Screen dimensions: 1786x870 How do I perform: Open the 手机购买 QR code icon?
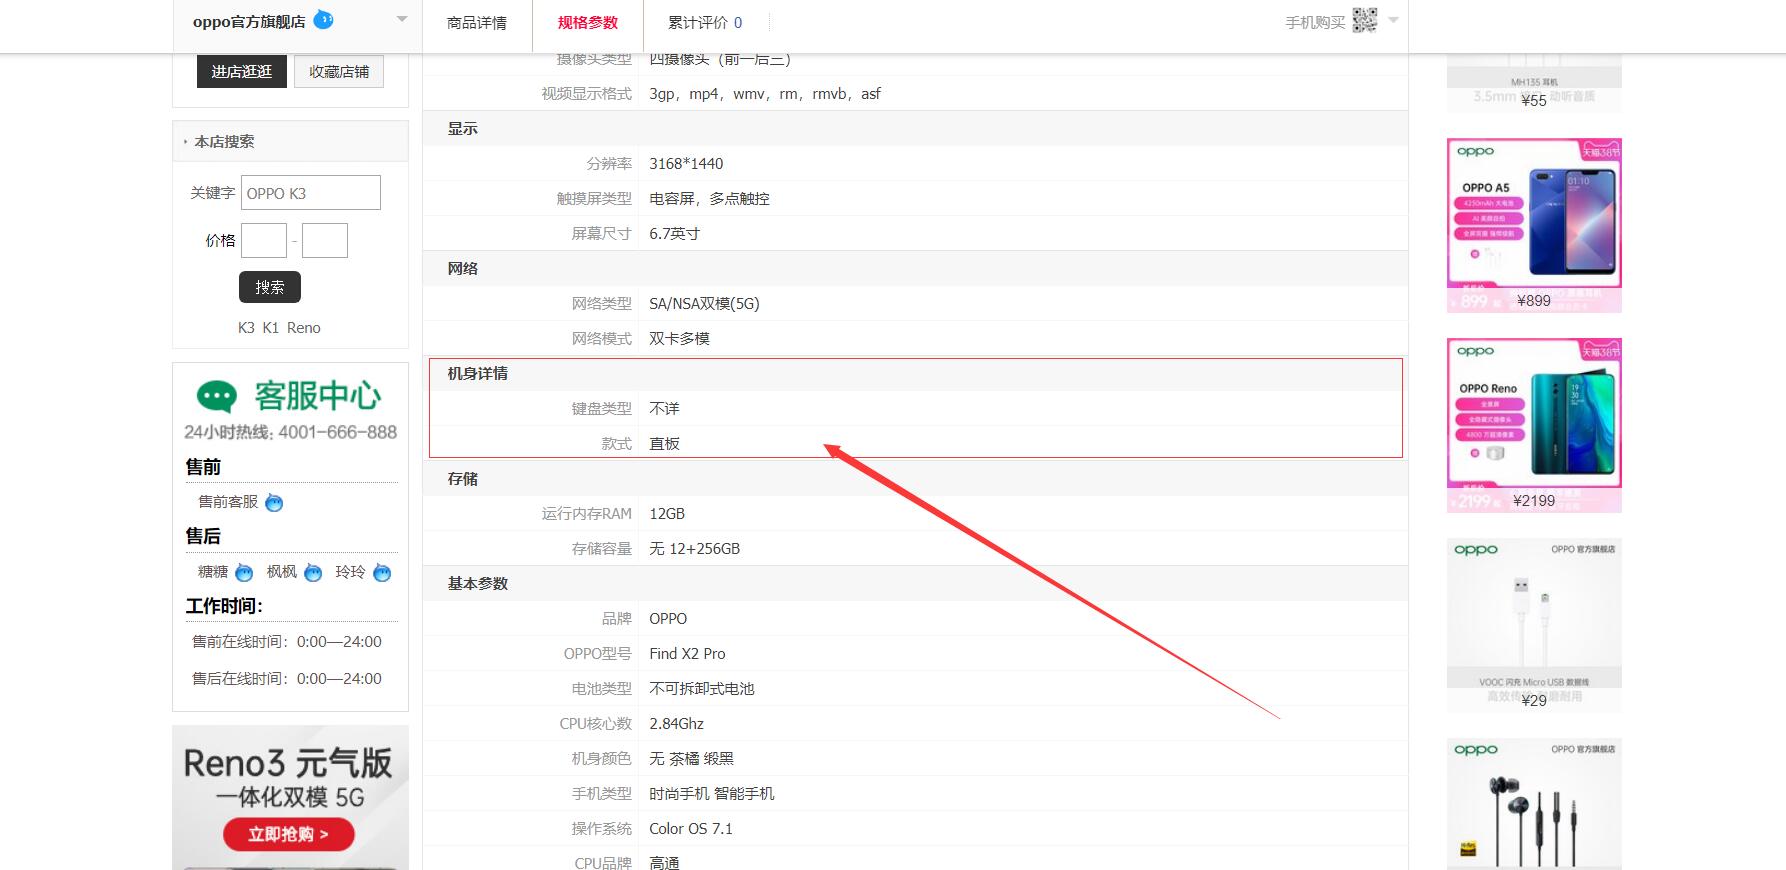point(1365,20)
